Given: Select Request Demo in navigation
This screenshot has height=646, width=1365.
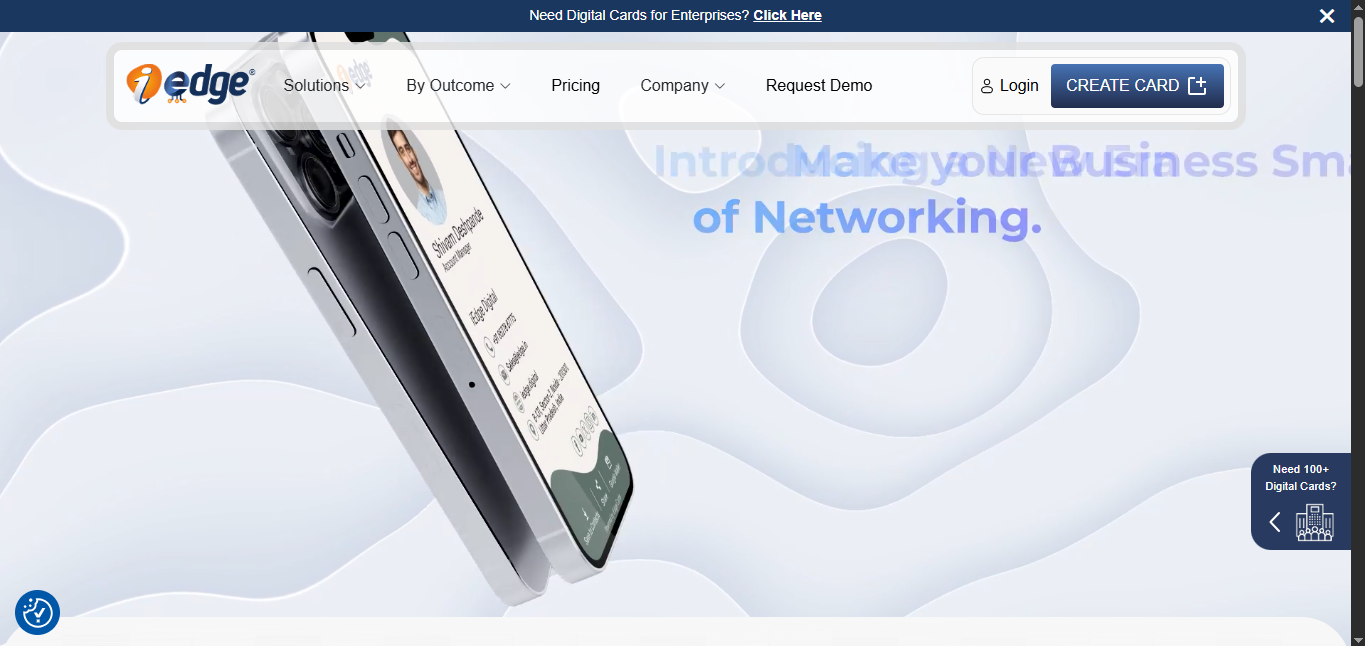Looking at the screenshot, I should point(818,86).
